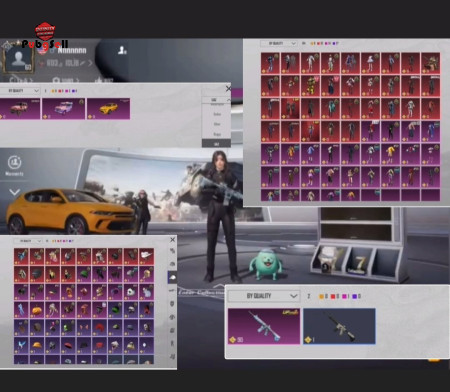
Task: Click the add friend icon beside Nnnnnnn
Action: coord(122,50)
